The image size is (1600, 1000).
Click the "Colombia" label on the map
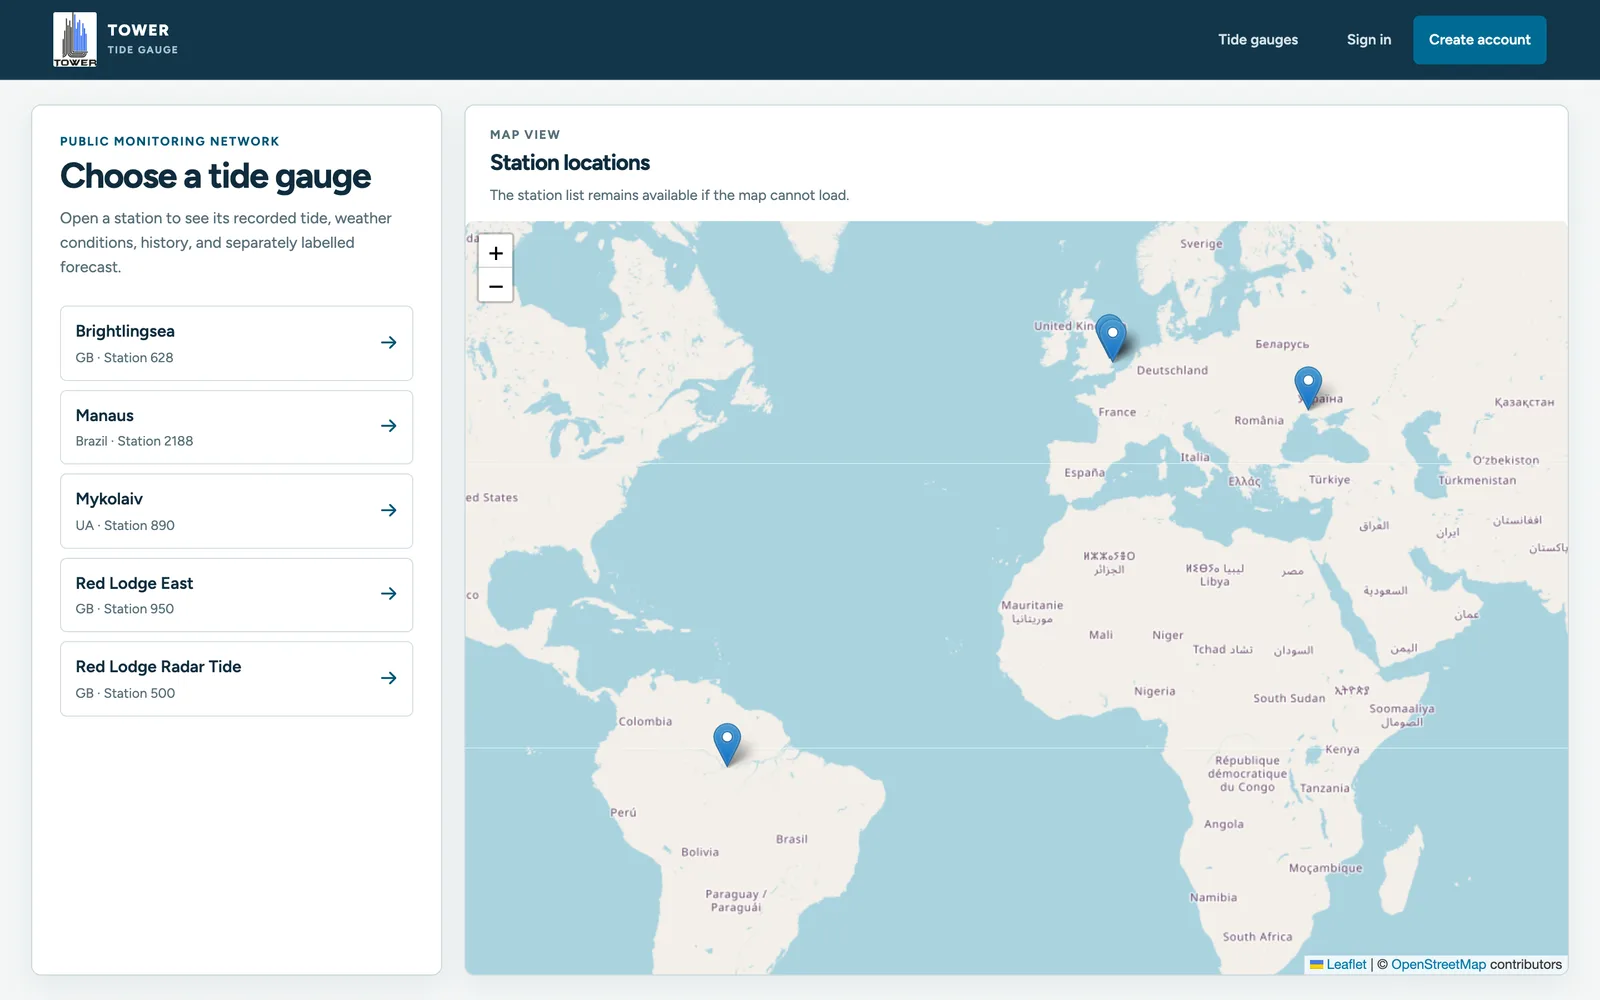click(x=645, y=721)
